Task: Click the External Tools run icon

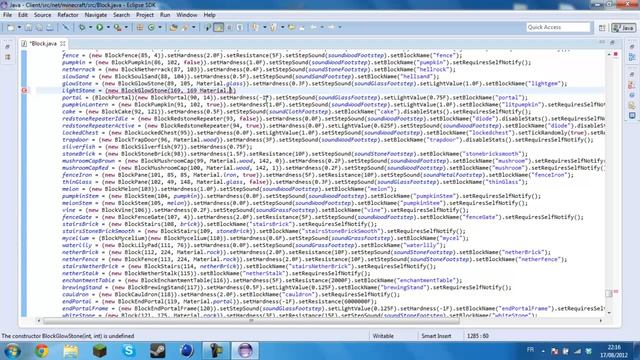Action: [118, 27]
